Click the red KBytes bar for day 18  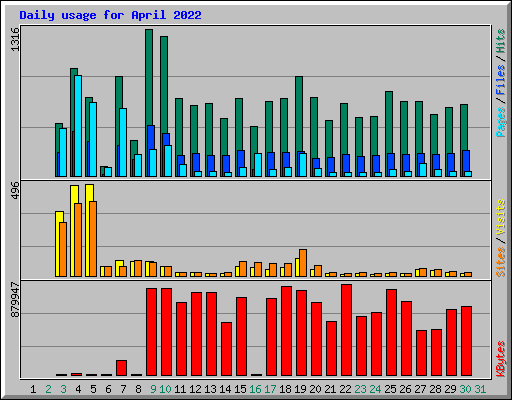click(x=286, y=331)
